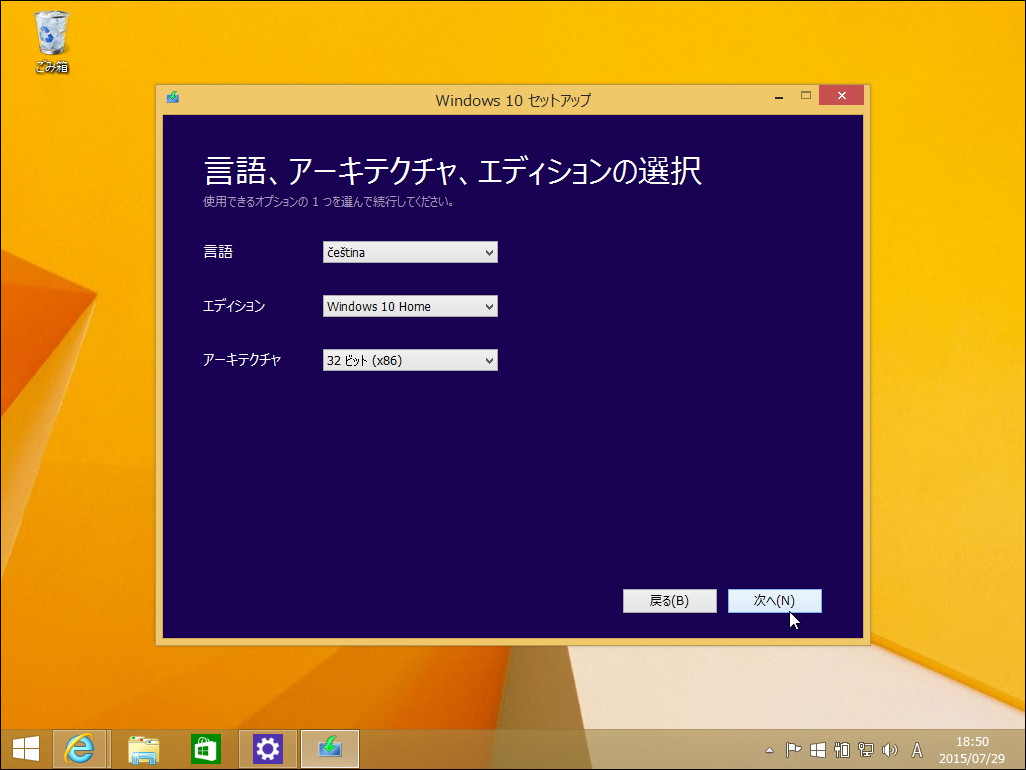Launch the green Windows Store taskbar icon
1026x770 pixels.
click(x=205, y=748)
